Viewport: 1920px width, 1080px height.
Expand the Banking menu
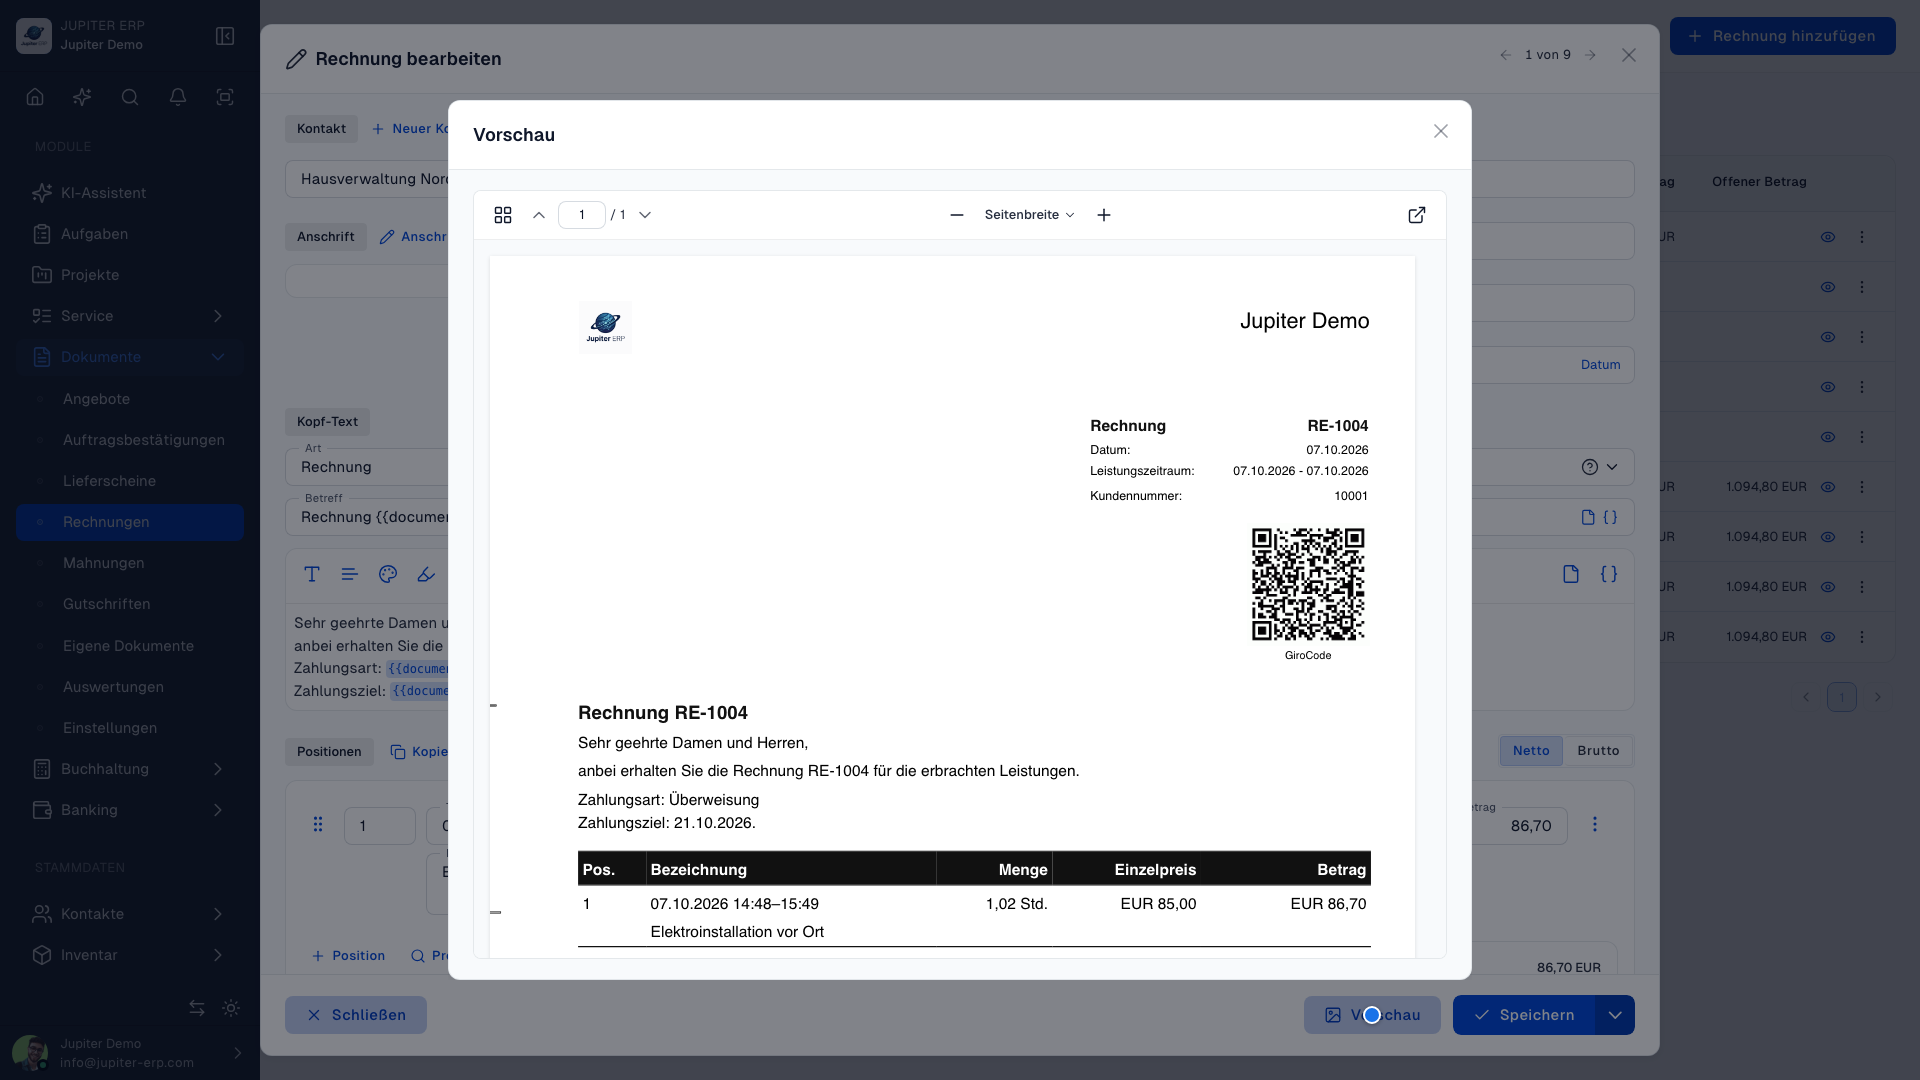pyautogui.click(x=130, y=810)
